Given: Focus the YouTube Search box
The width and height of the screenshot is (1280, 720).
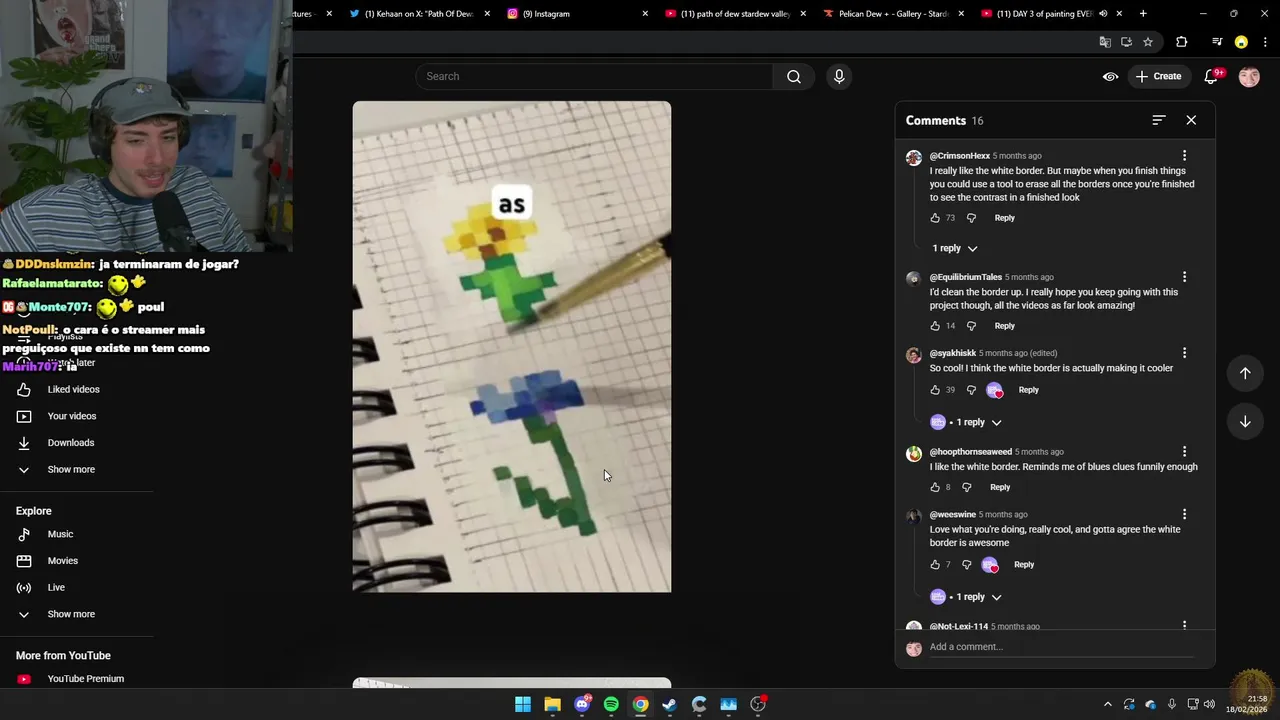Looking at the screenshot, I should click(x=595, y=76).
